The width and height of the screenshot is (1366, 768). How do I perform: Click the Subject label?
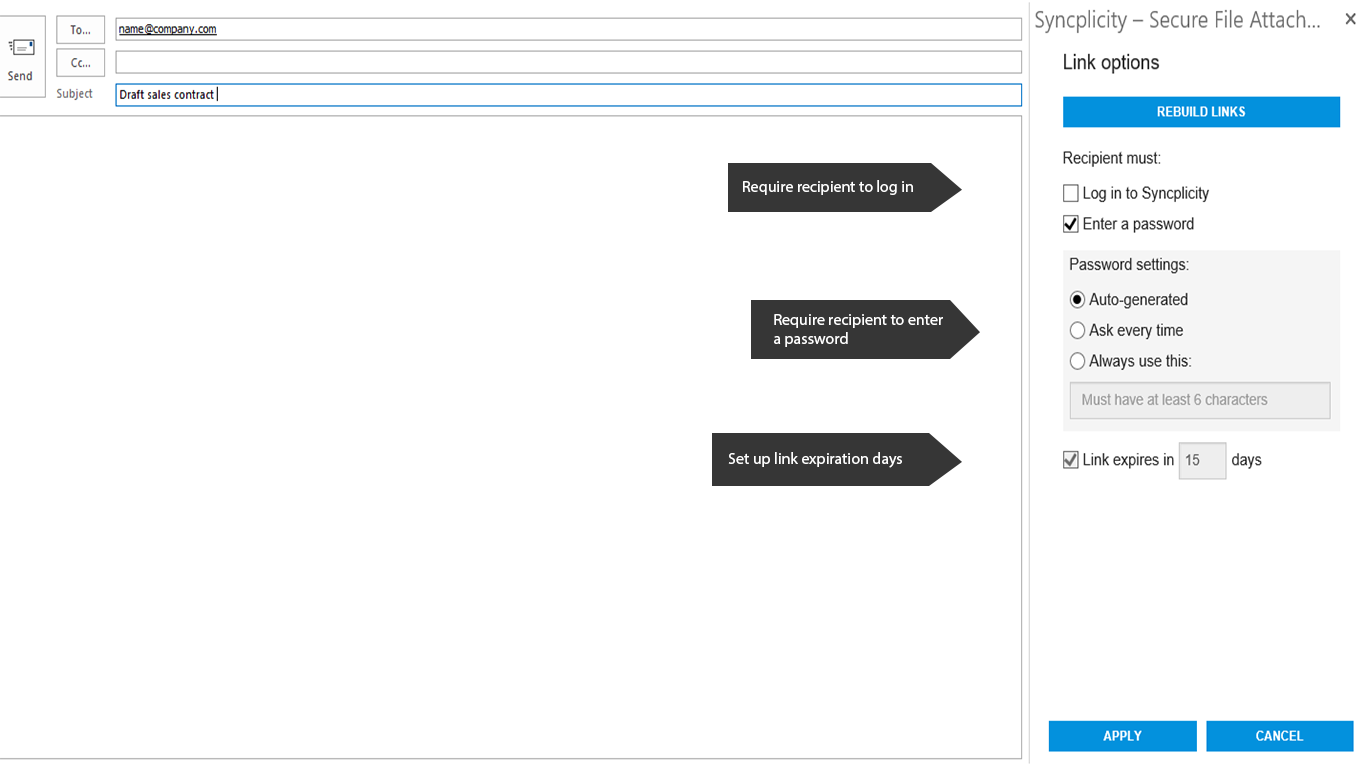point(75,94)
